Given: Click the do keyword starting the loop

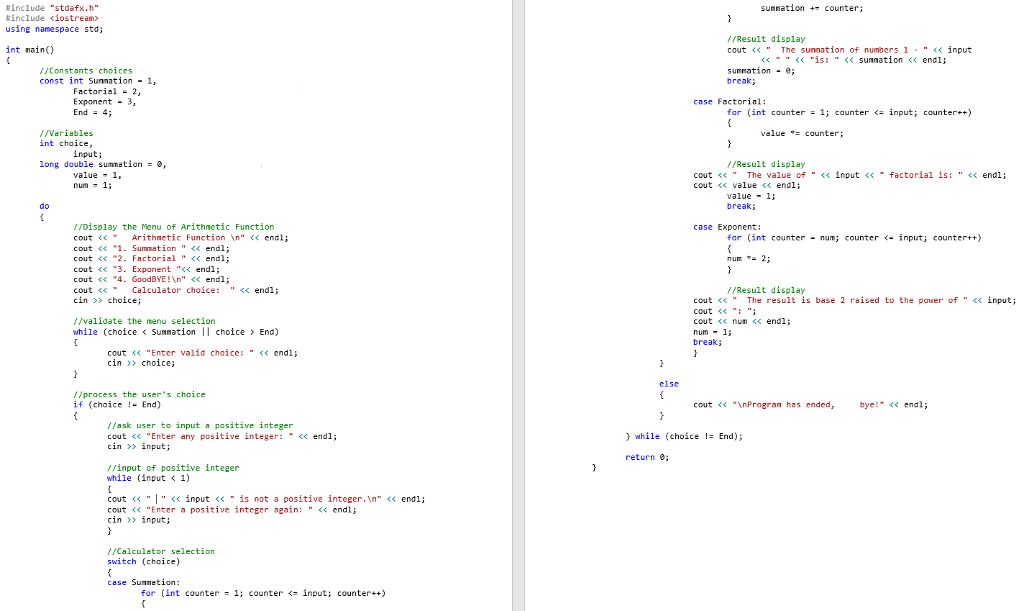Looking at the screenshot, I should (43, 205).
